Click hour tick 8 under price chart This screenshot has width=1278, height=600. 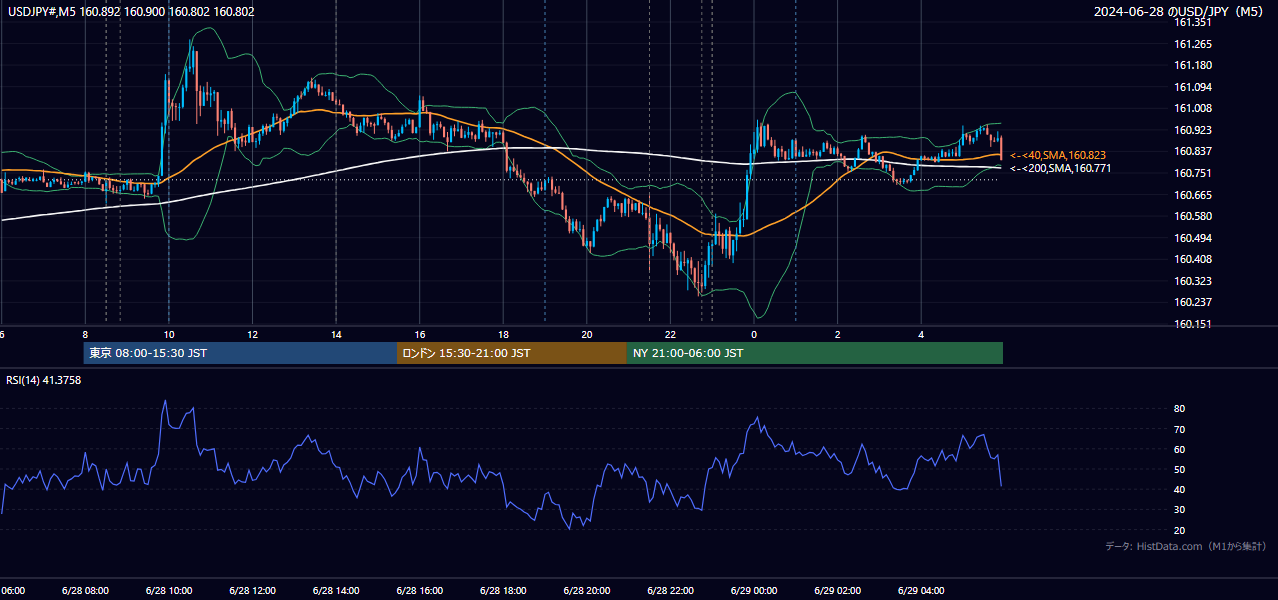(85, 334)
